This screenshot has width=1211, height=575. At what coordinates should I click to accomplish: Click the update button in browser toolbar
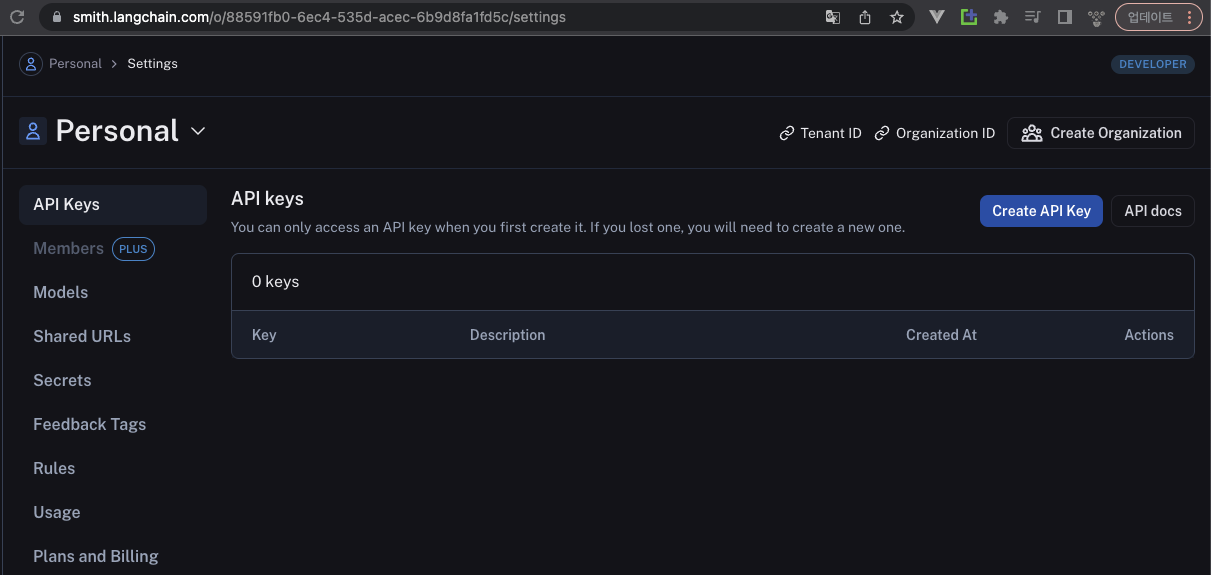1158,17
